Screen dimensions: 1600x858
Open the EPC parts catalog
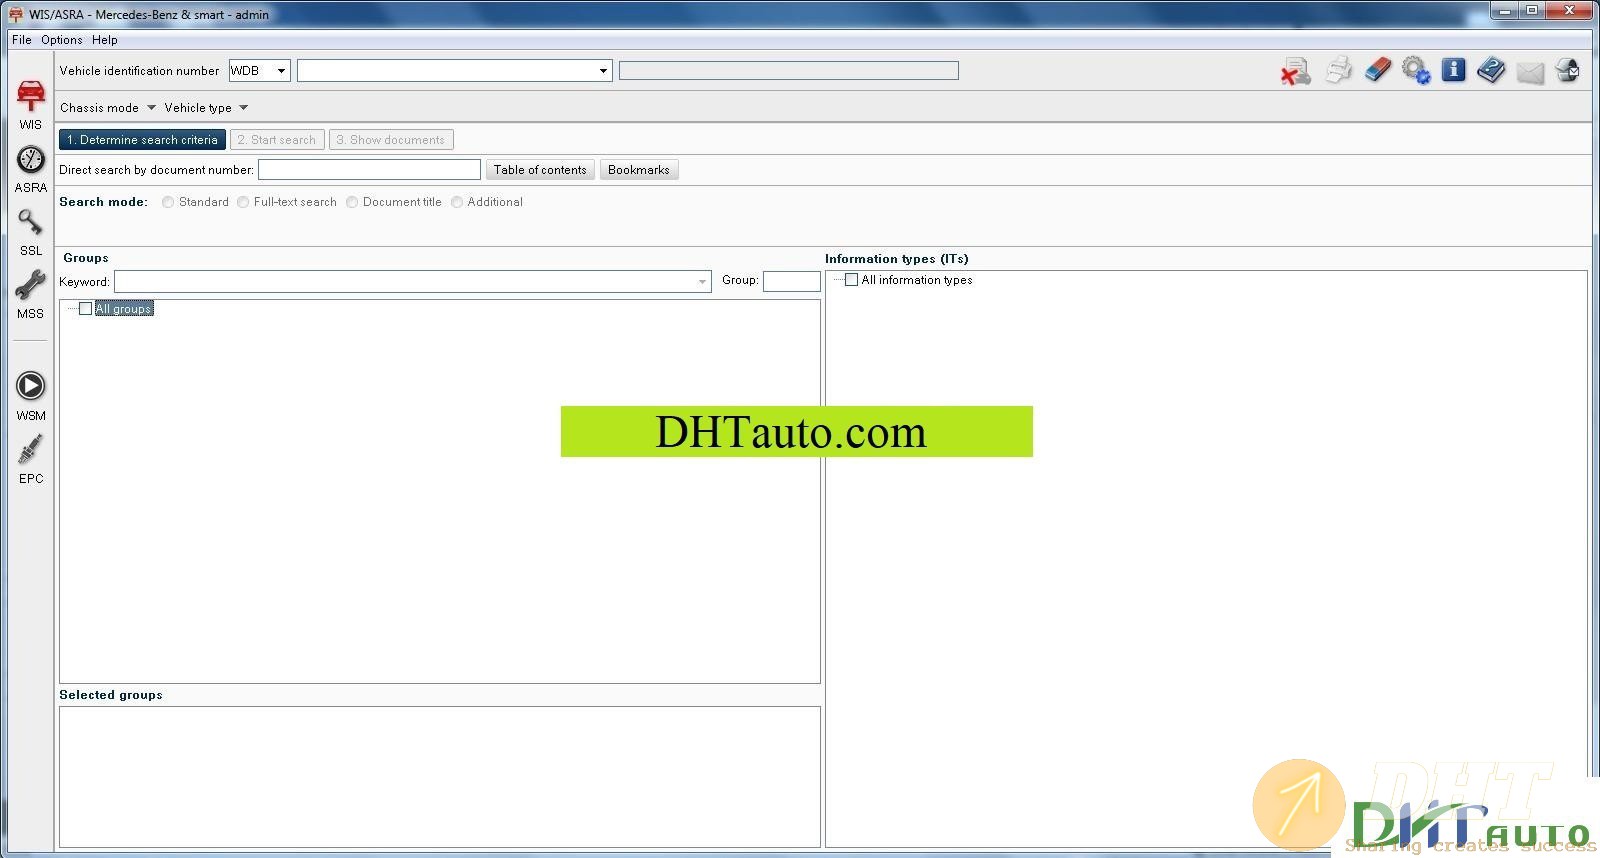[31, 459]
